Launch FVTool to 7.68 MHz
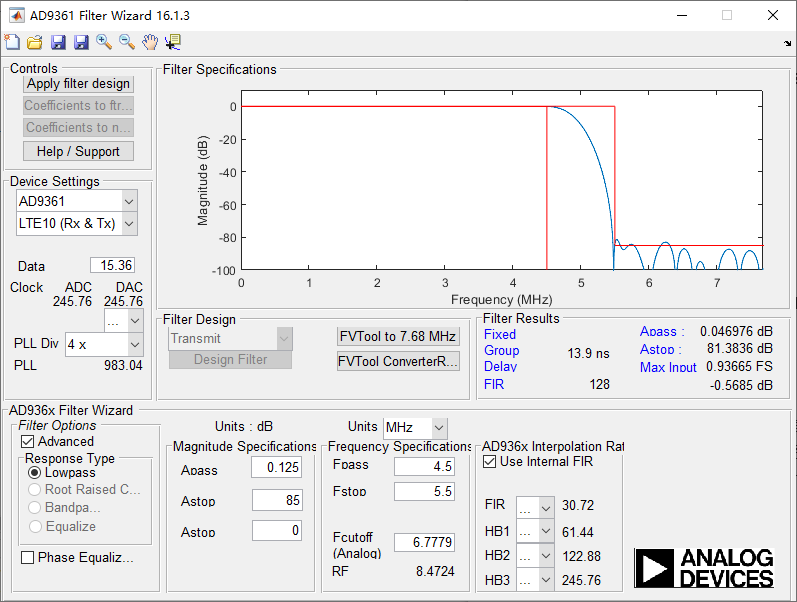This screenshot has height=602, width=797. coord(398,337)
